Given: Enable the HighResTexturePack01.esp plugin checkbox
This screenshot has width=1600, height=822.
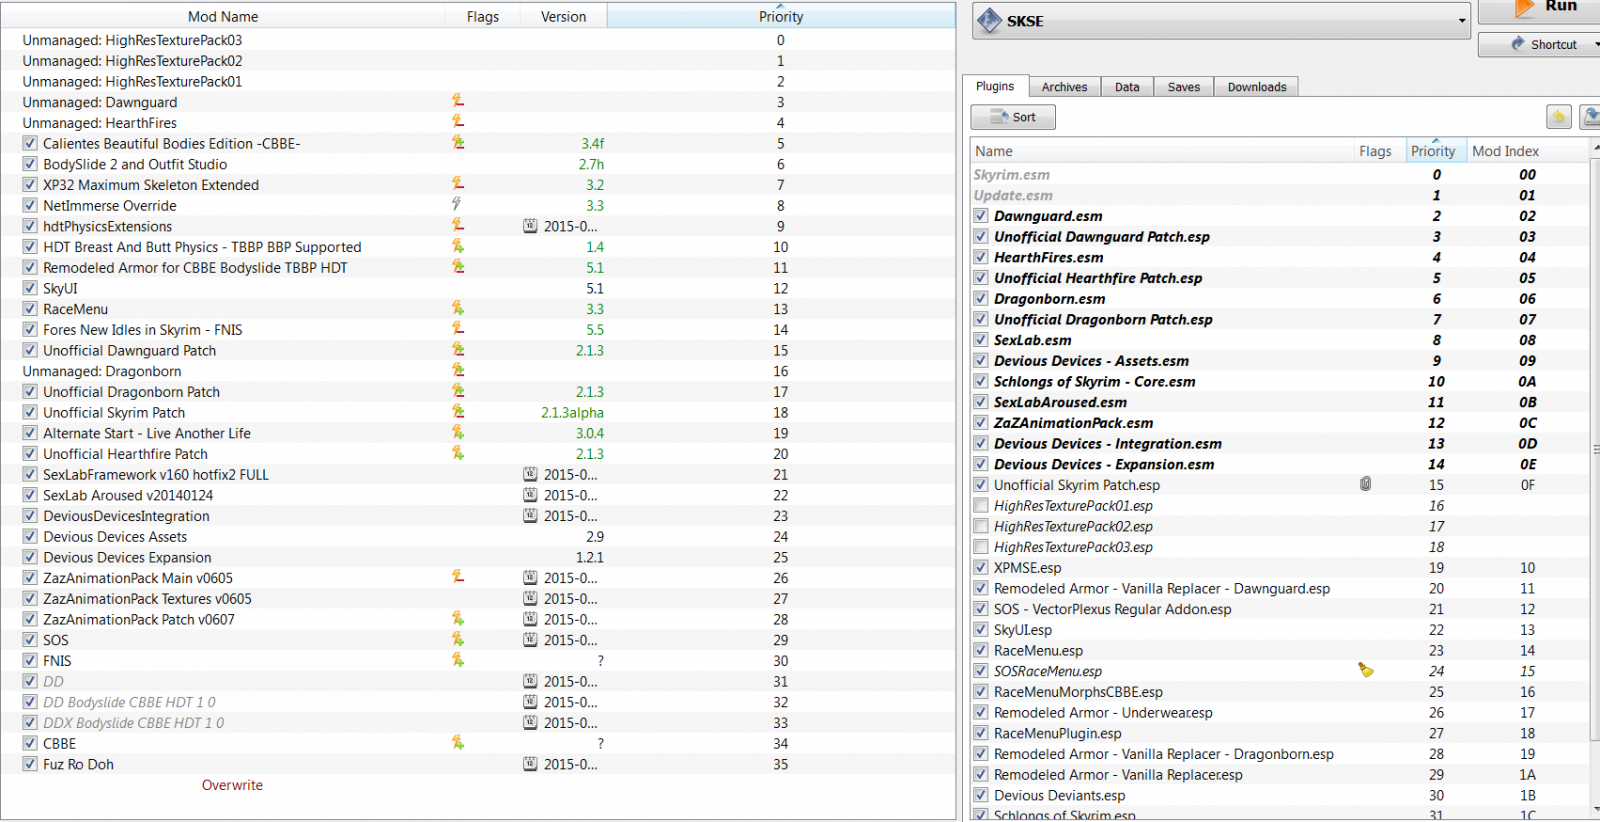Looking at the screenshot, I should tap(981, 505).
